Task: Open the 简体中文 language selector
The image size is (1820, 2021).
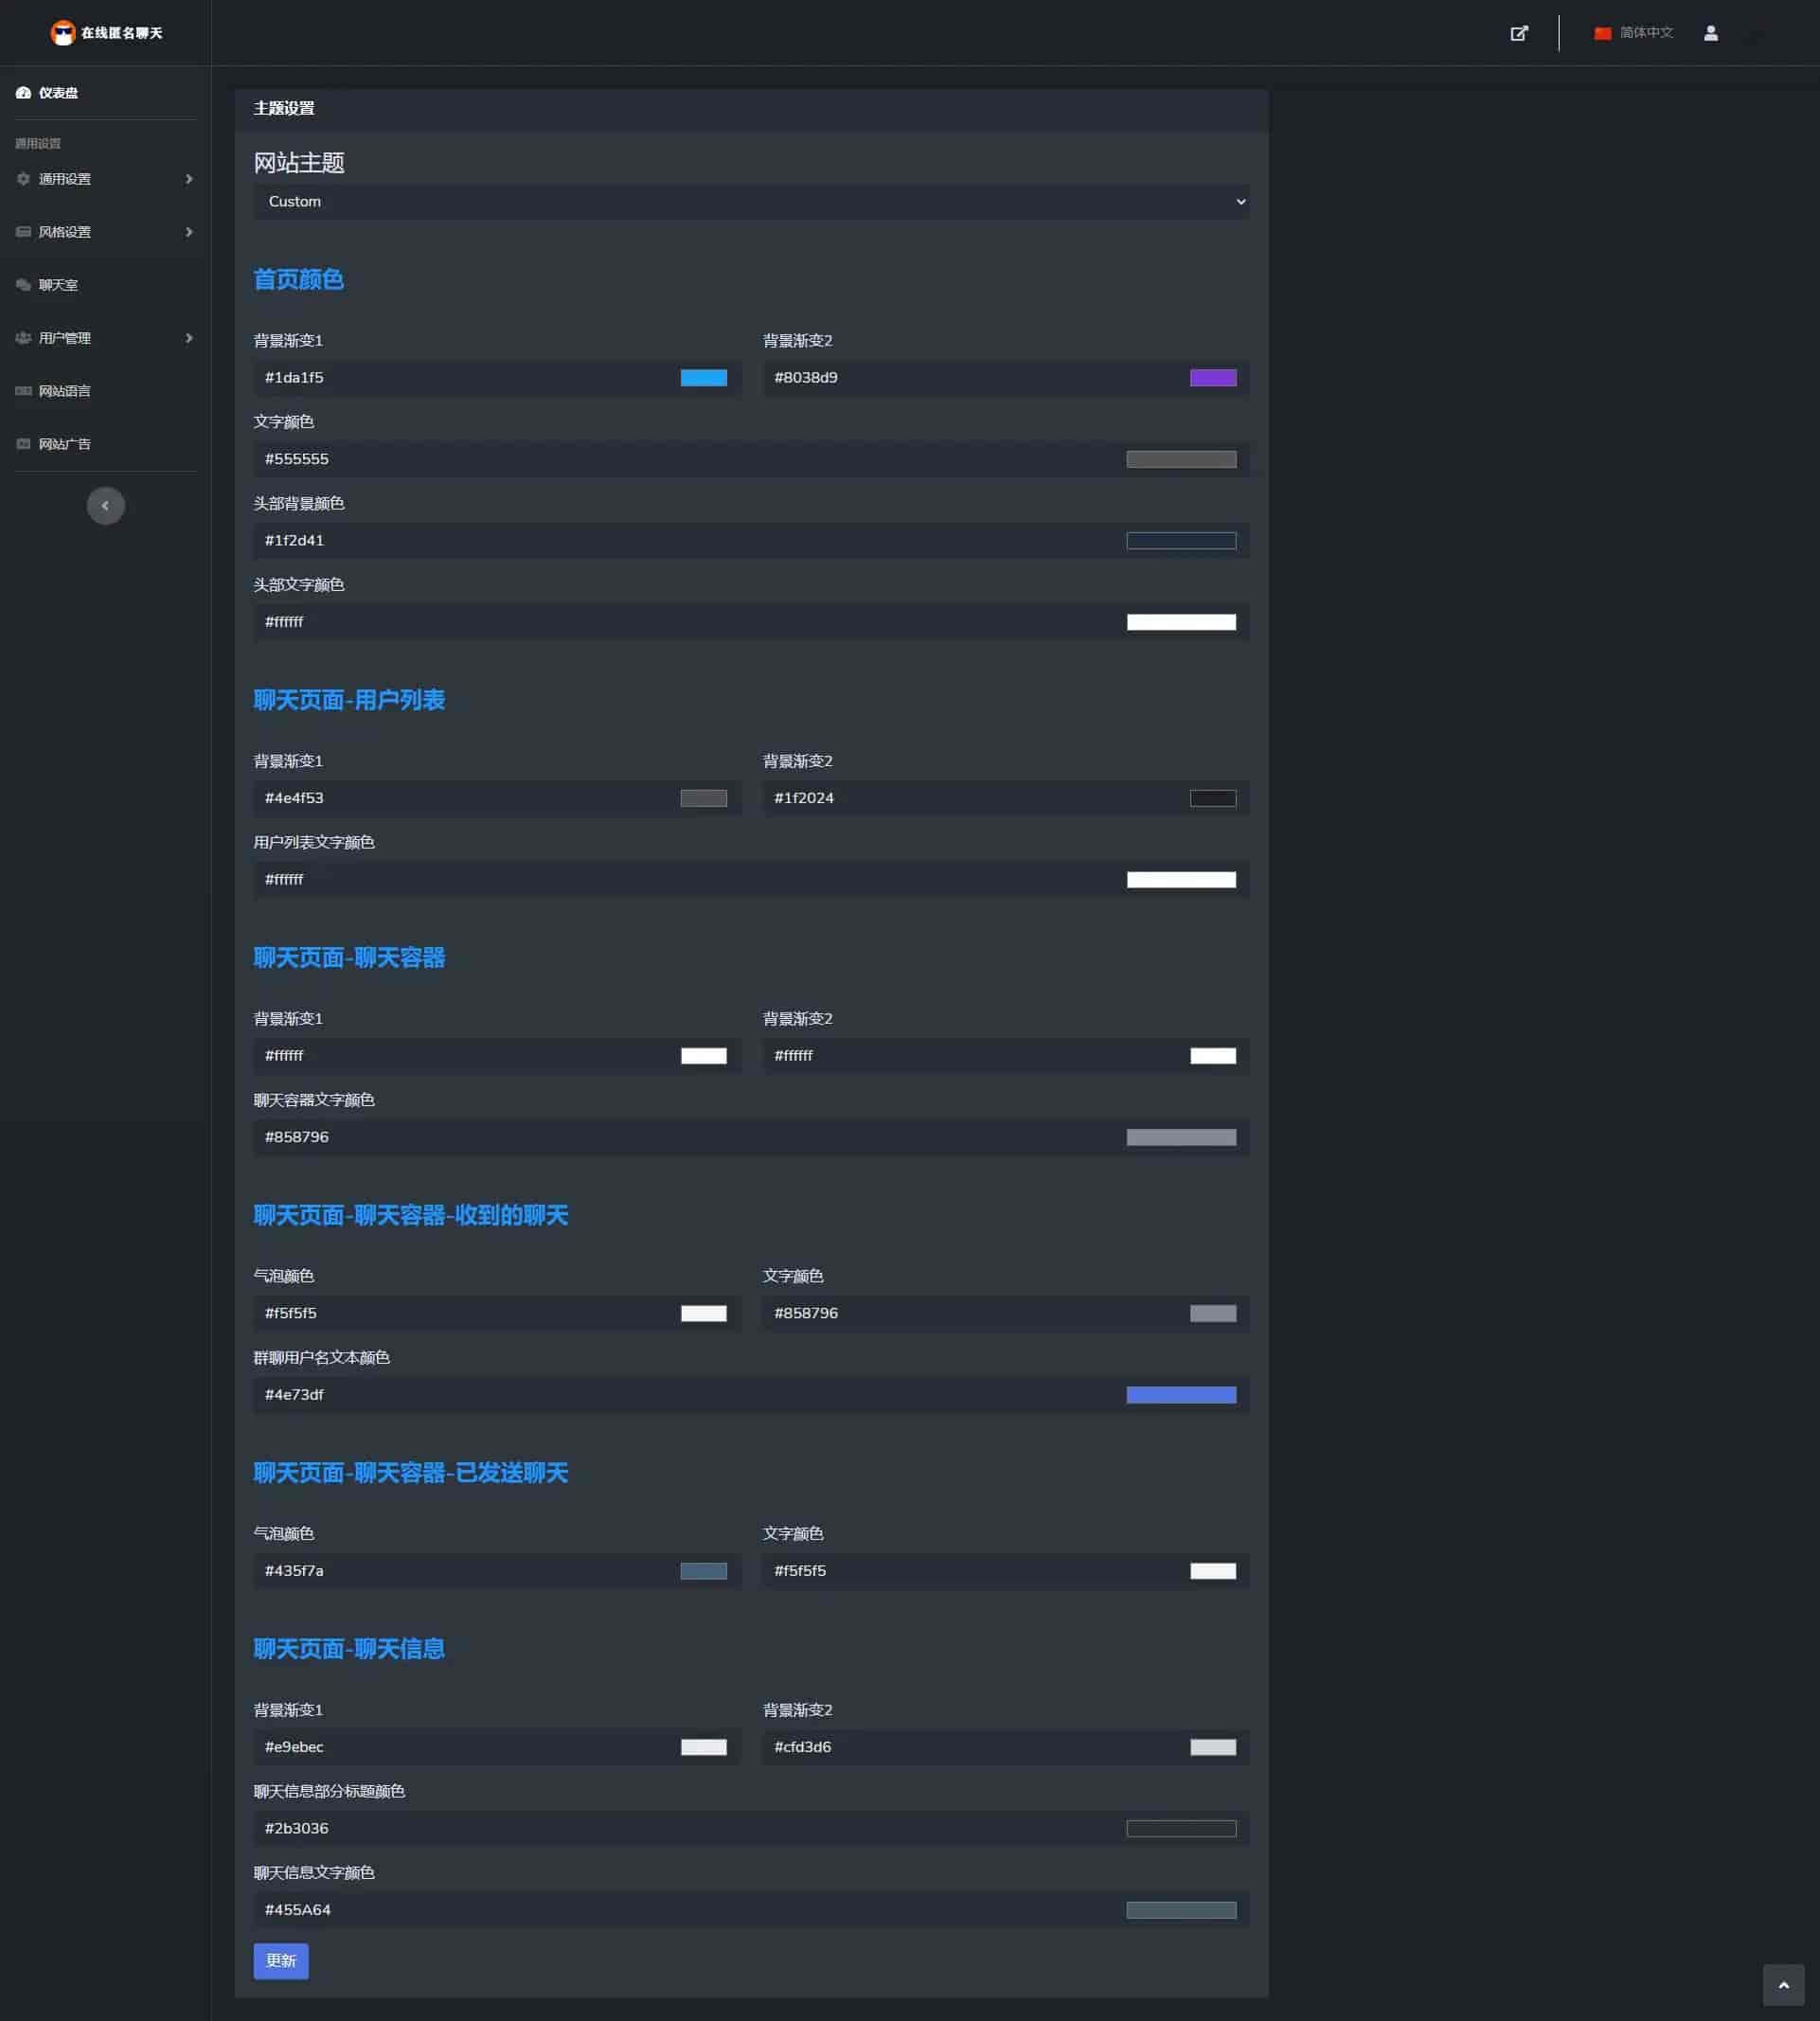Action: coord(1633,33)
